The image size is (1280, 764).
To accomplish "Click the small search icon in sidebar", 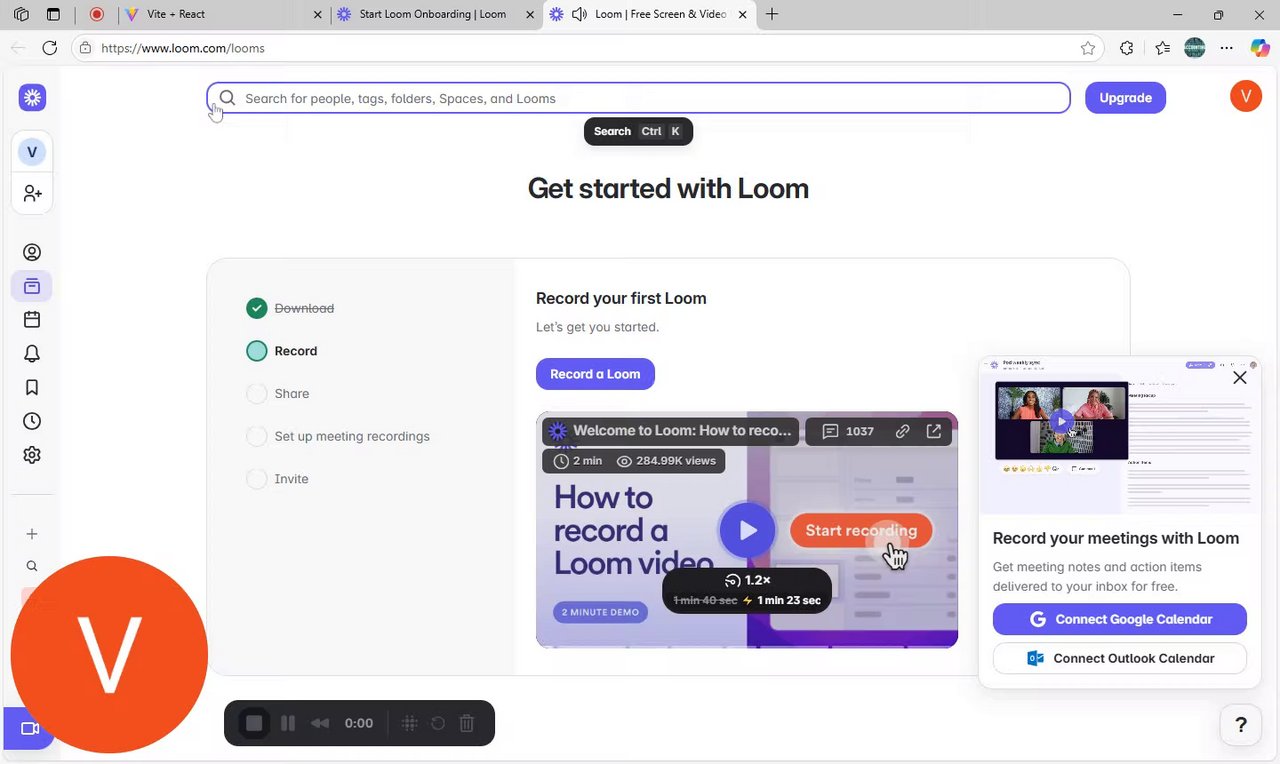I will pyautogui.click(x=32, y=566).
